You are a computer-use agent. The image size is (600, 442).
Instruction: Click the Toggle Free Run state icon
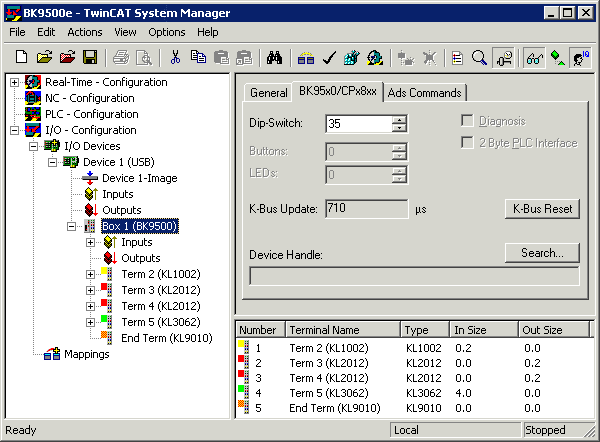[504, 58]
